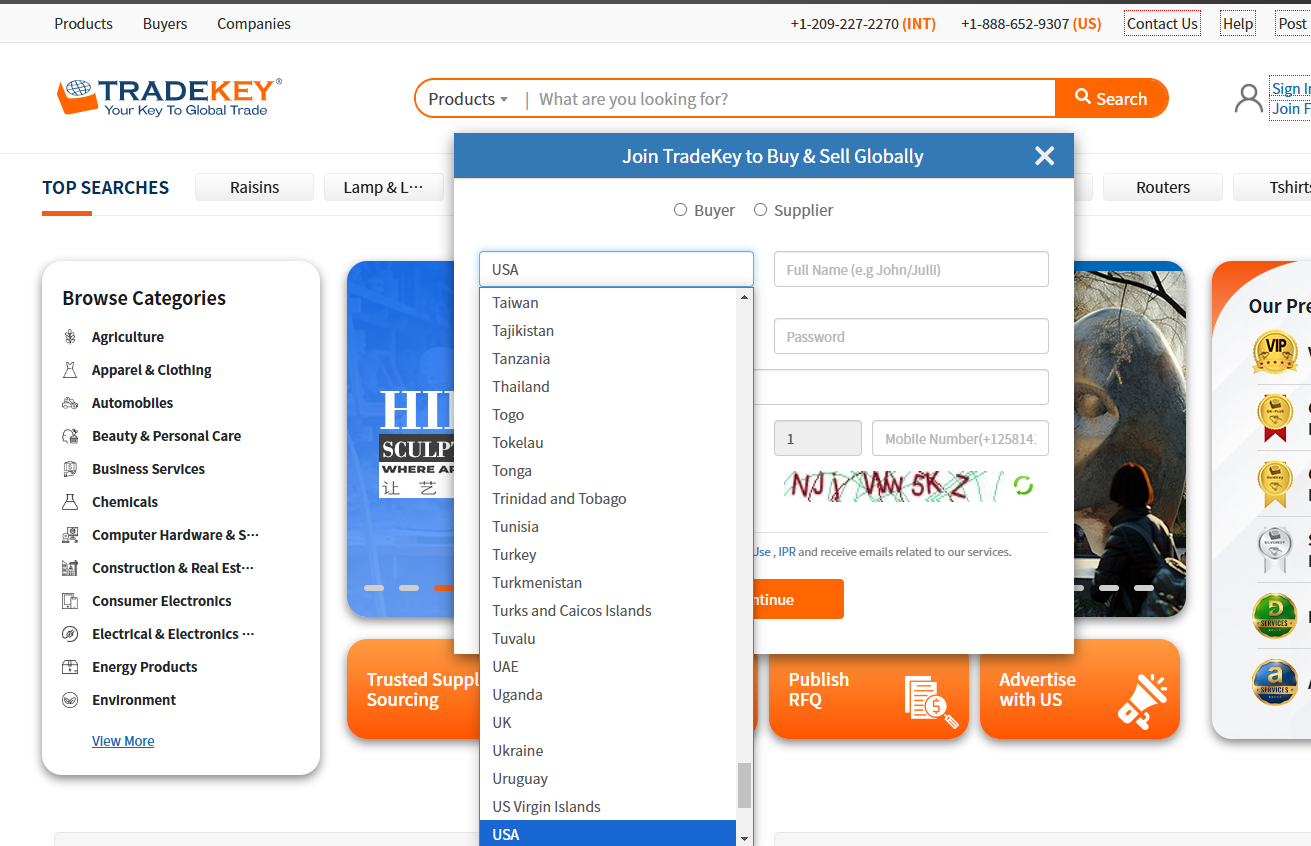Click the Business Services category icon

click(70, 469)
